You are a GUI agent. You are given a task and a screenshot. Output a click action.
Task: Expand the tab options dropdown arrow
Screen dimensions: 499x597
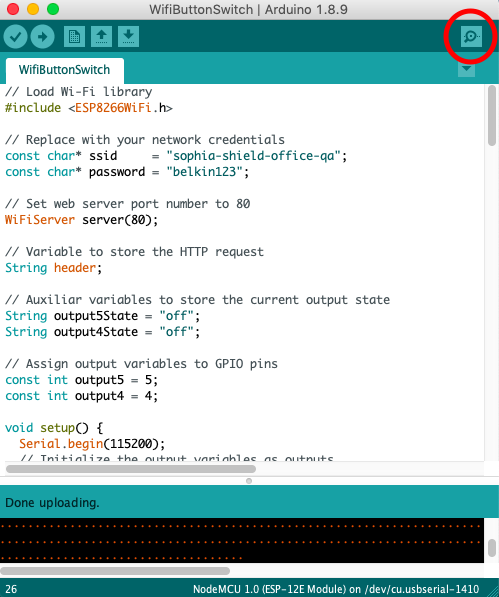tap(466, 70)
